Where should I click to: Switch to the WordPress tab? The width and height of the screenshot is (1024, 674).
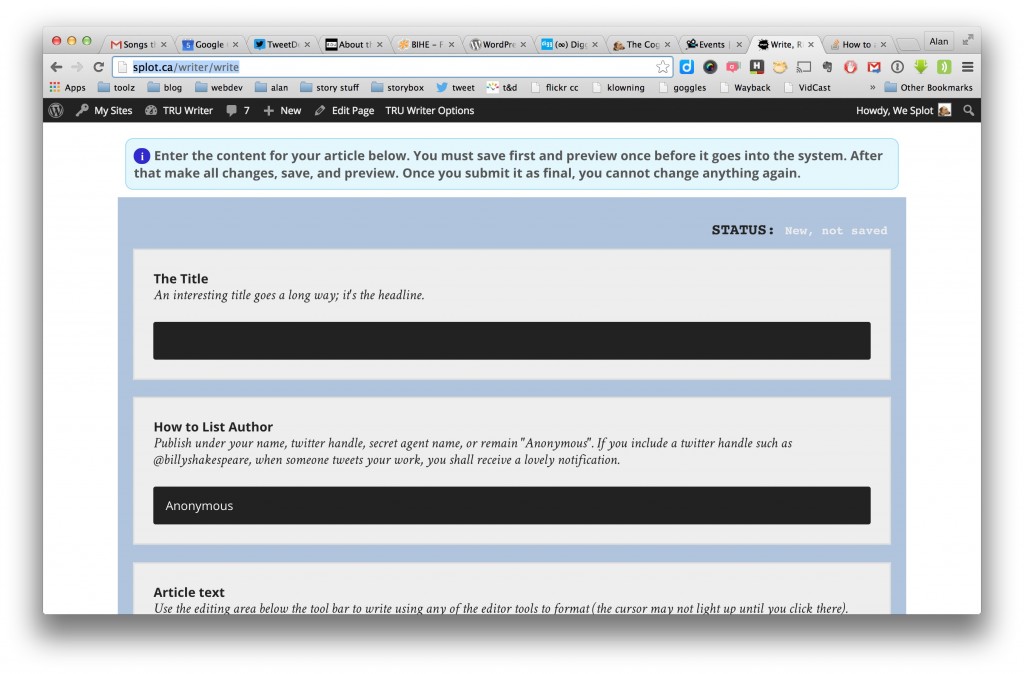click(492, 44)
